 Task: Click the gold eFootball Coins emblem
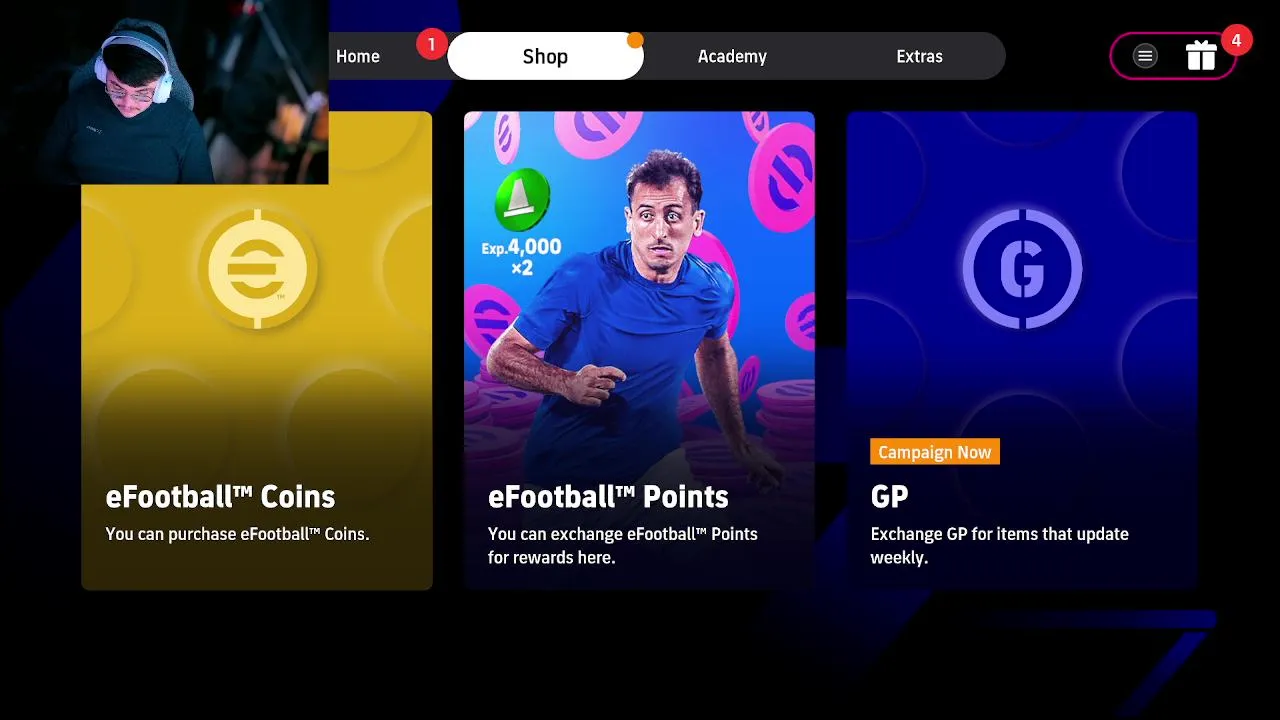[257, 269]
